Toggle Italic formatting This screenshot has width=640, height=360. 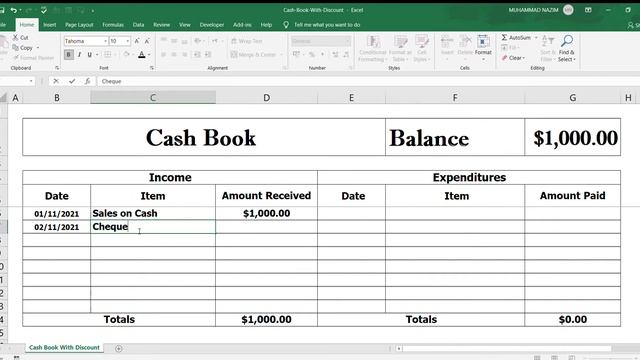pyautogui.click(x=79, y=54)
